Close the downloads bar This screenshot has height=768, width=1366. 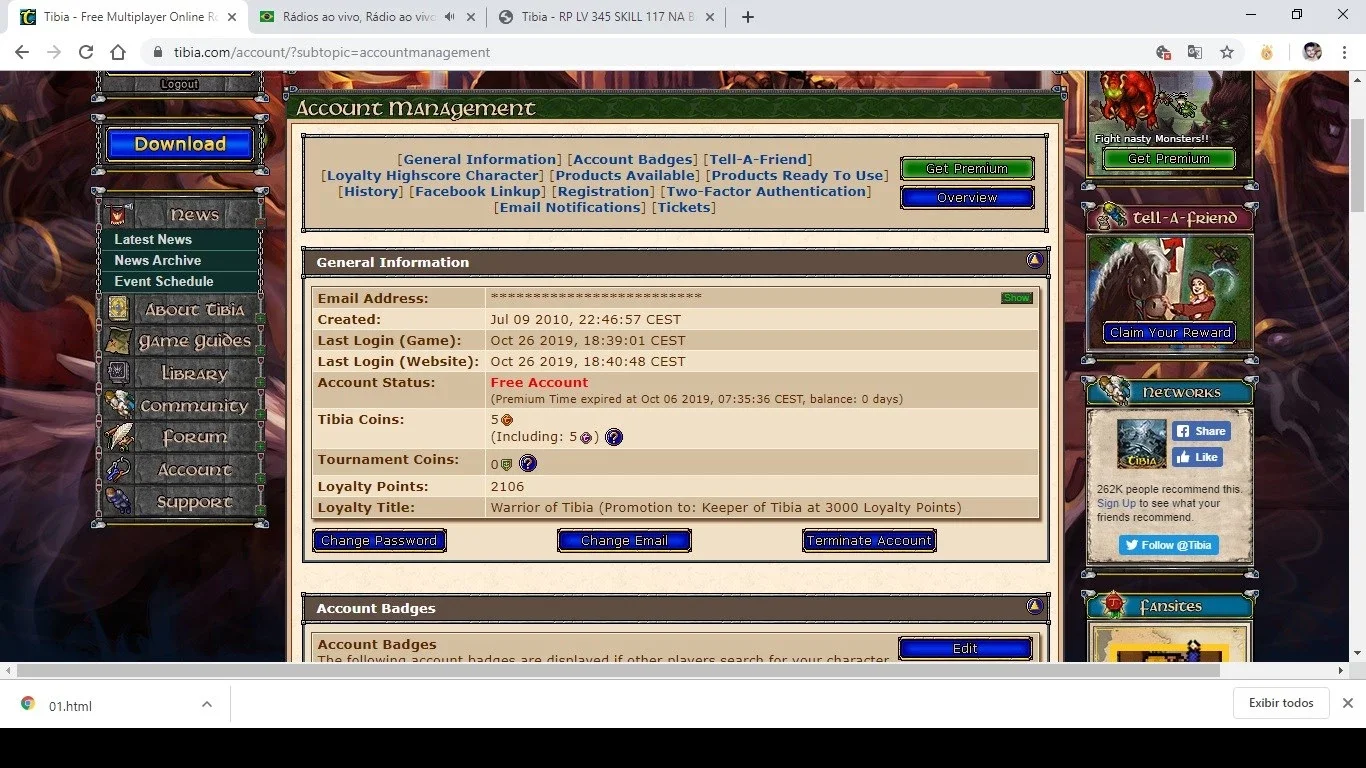(x=1347, y=703)
